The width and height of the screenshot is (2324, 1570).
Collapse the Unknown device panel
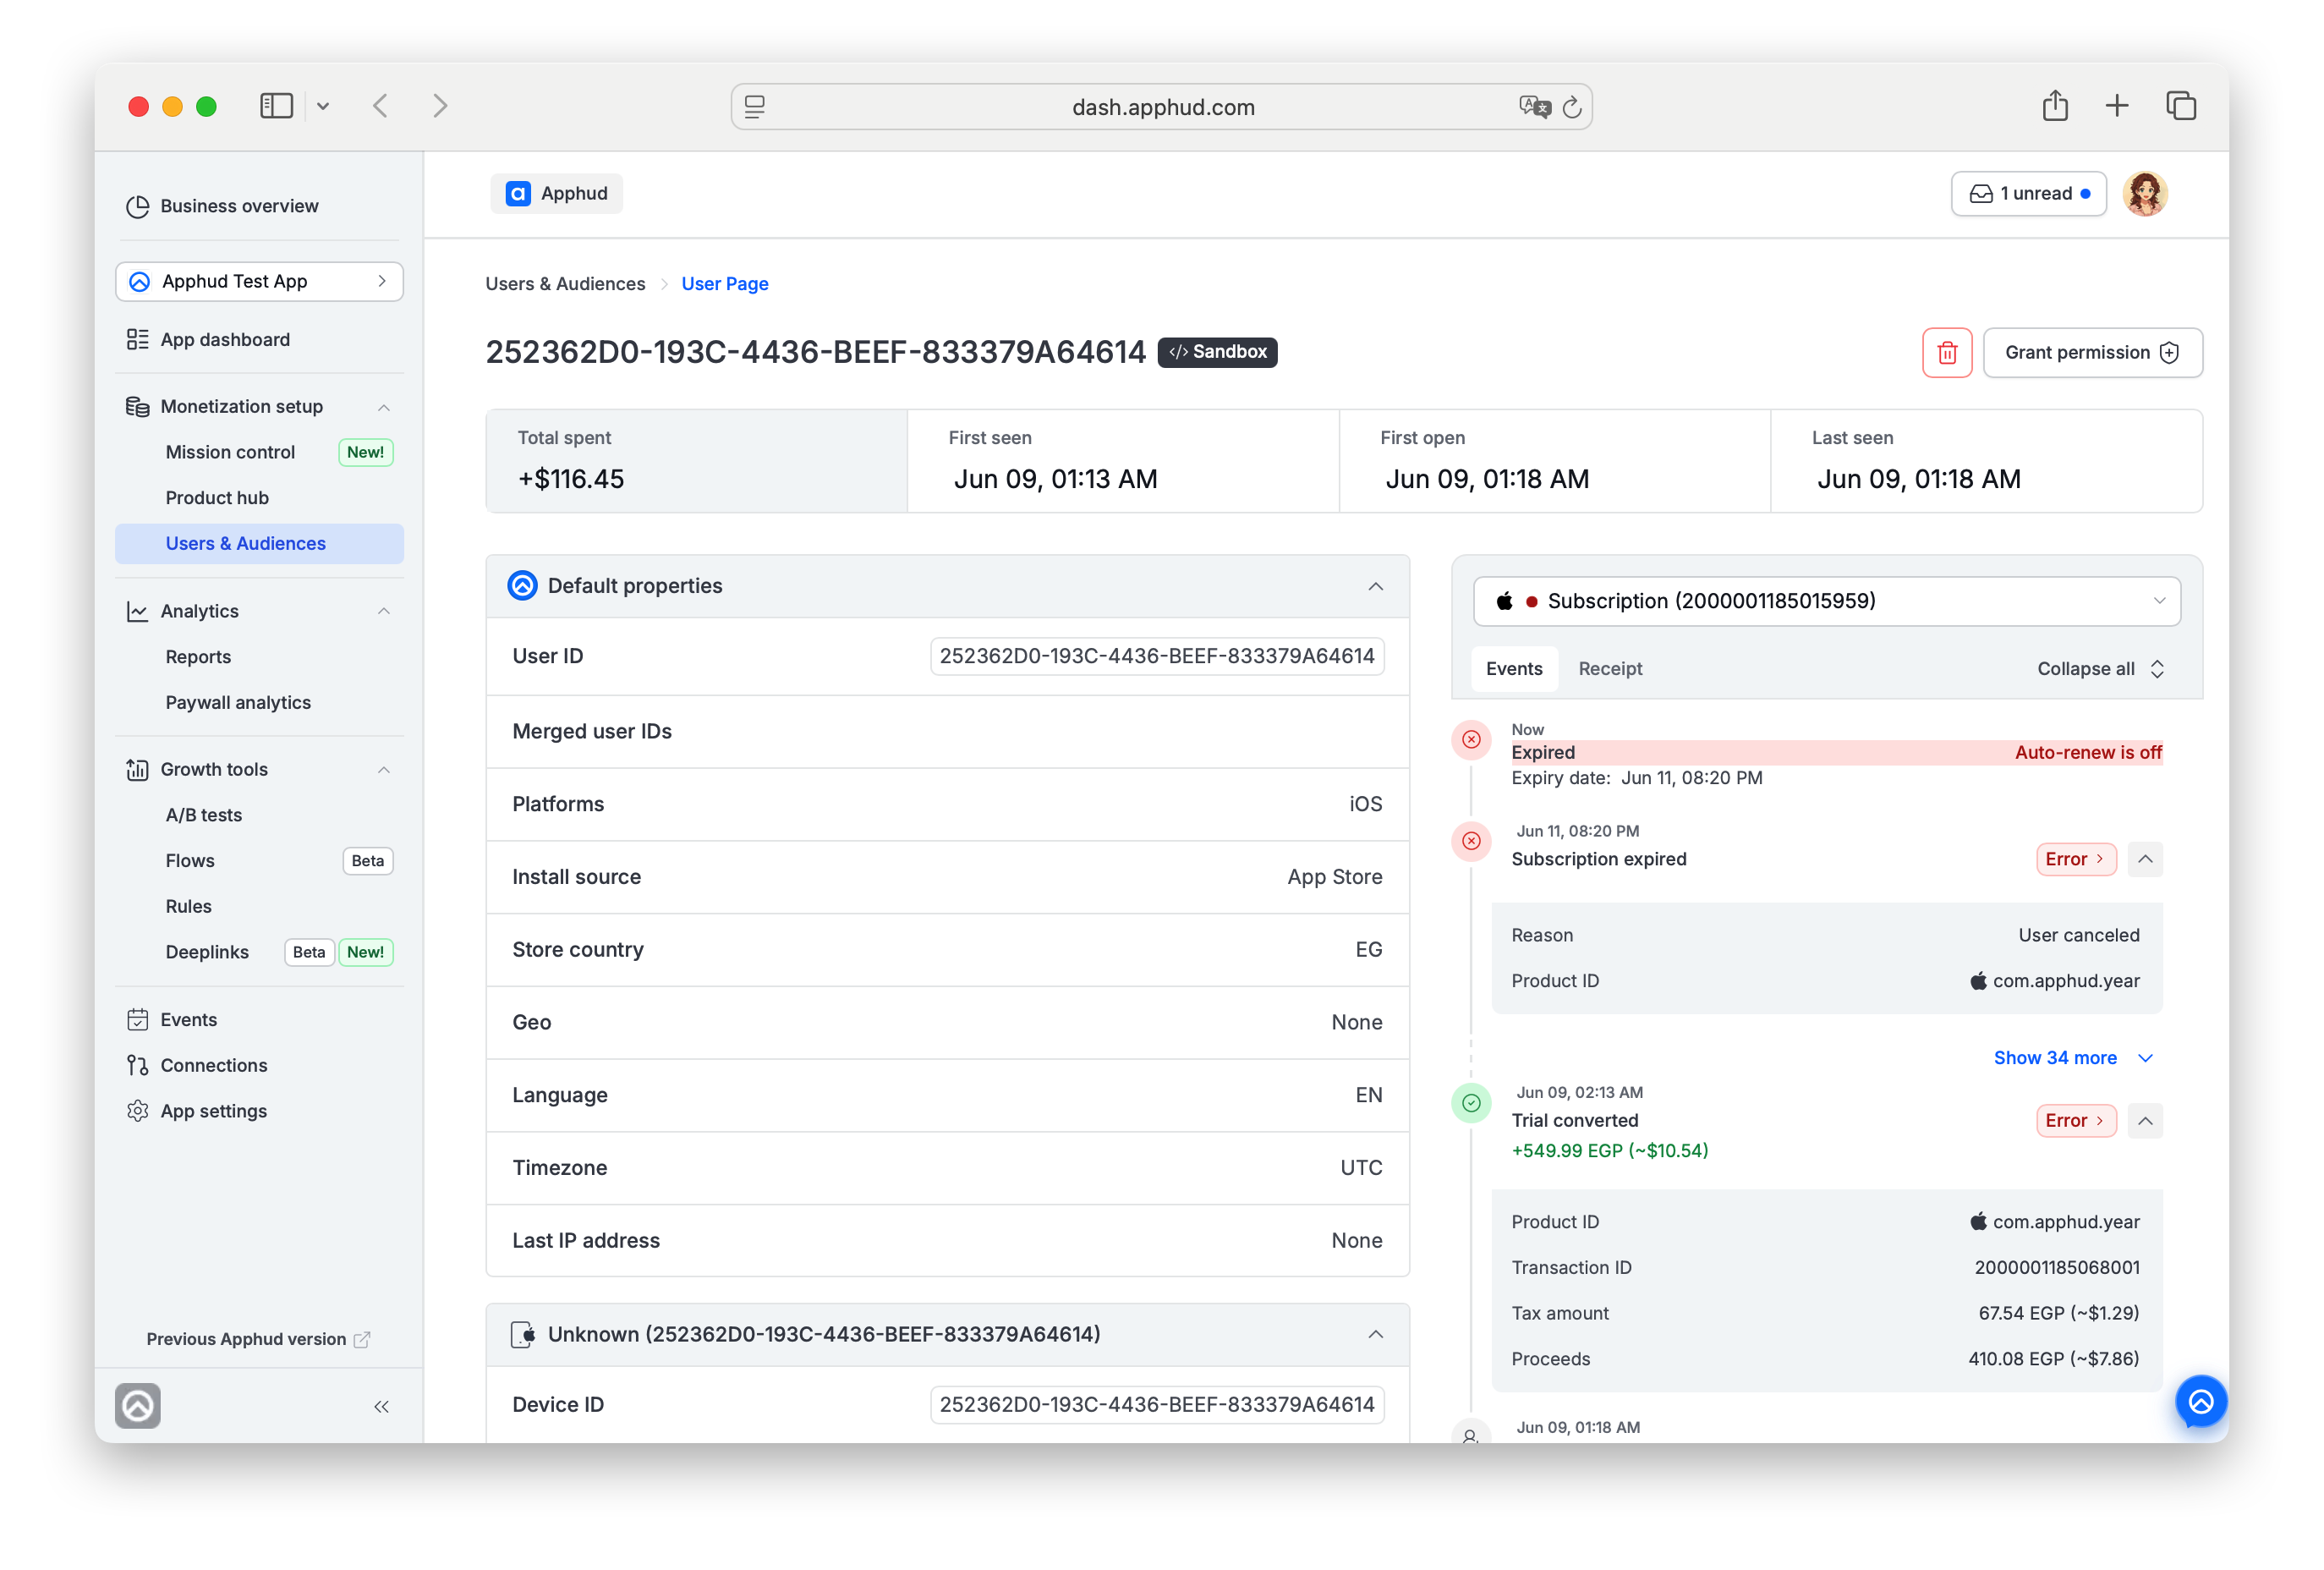coord(1375,1334)
